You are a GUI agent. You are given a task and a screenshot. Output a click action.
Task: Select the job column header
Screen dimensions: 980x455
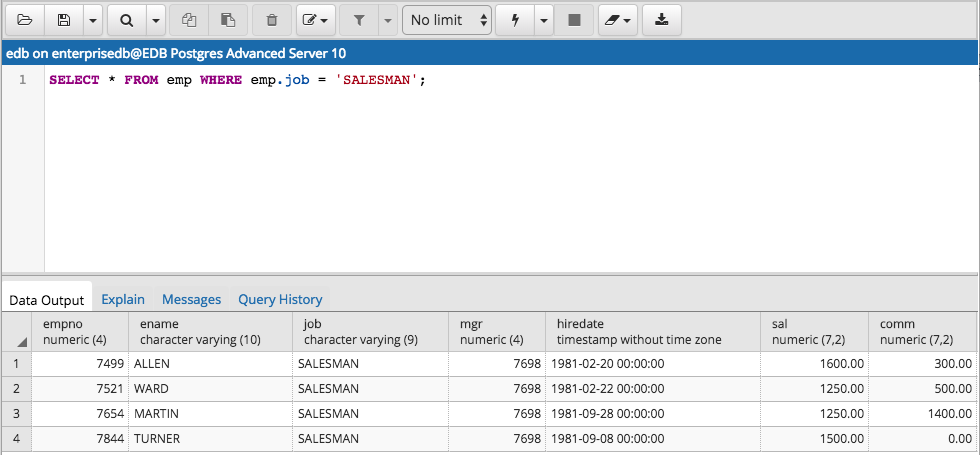371,332
